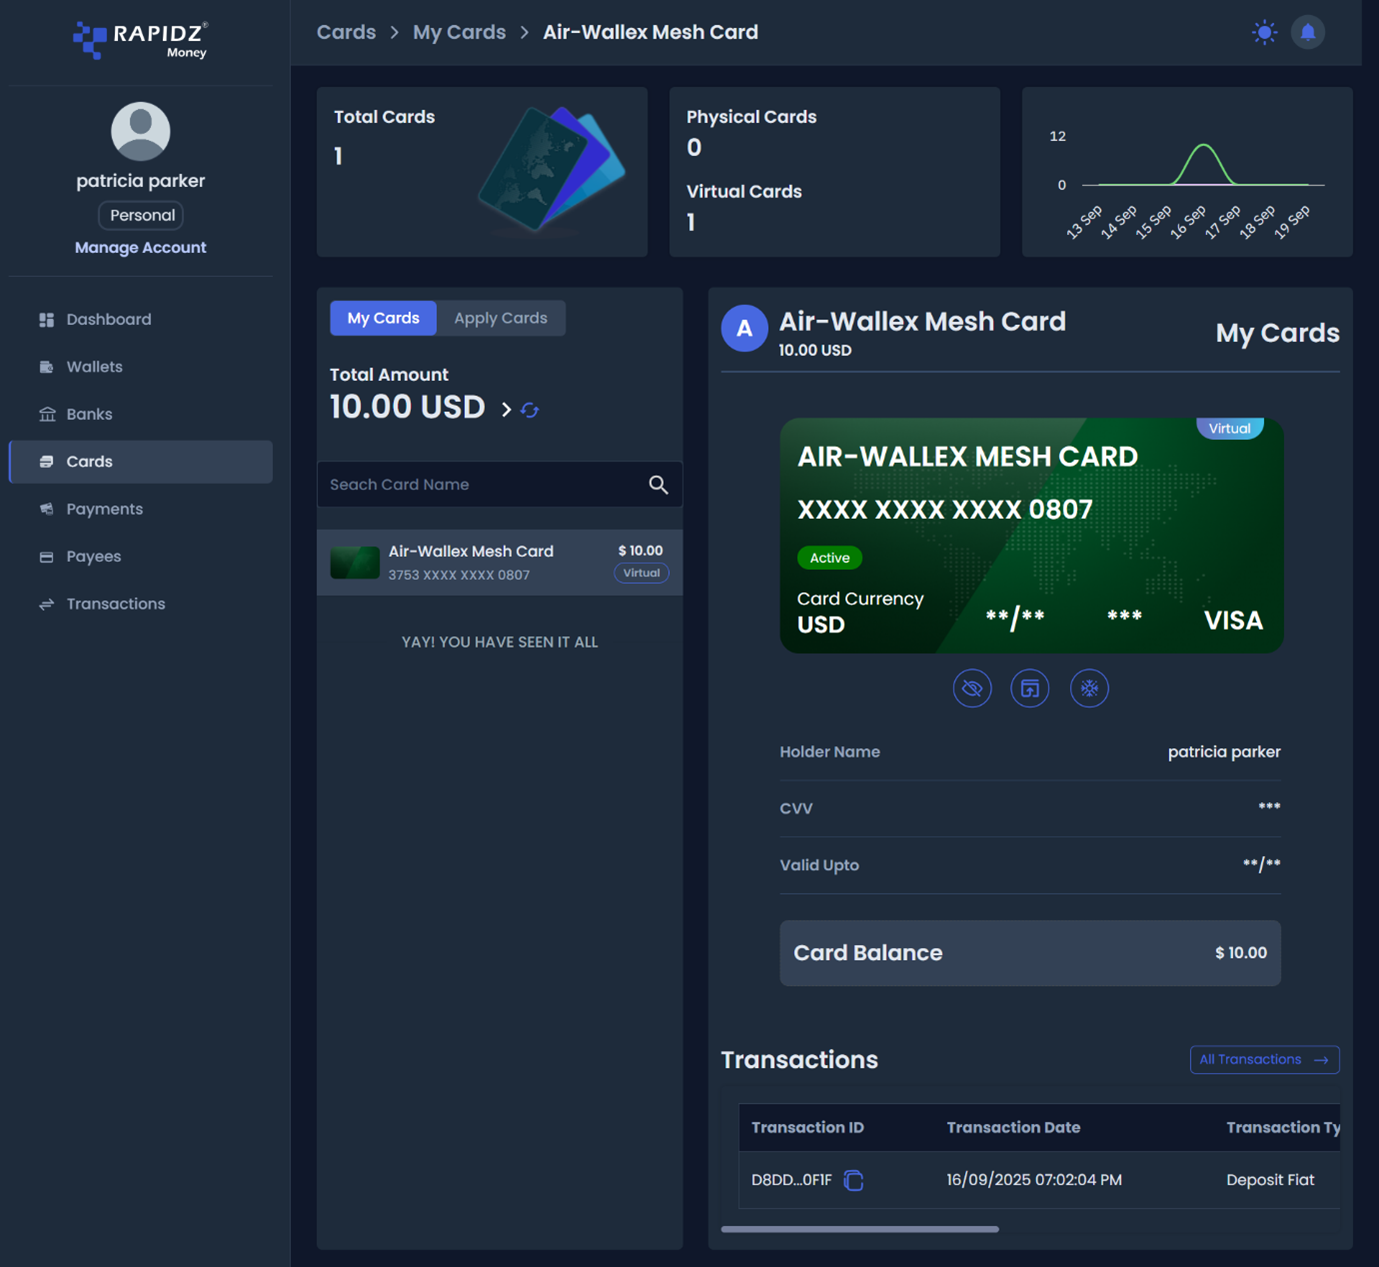This screenshot has width=1379, height=1267.
Task: Click the Cards sidebar icon
Action: [46, 462]
